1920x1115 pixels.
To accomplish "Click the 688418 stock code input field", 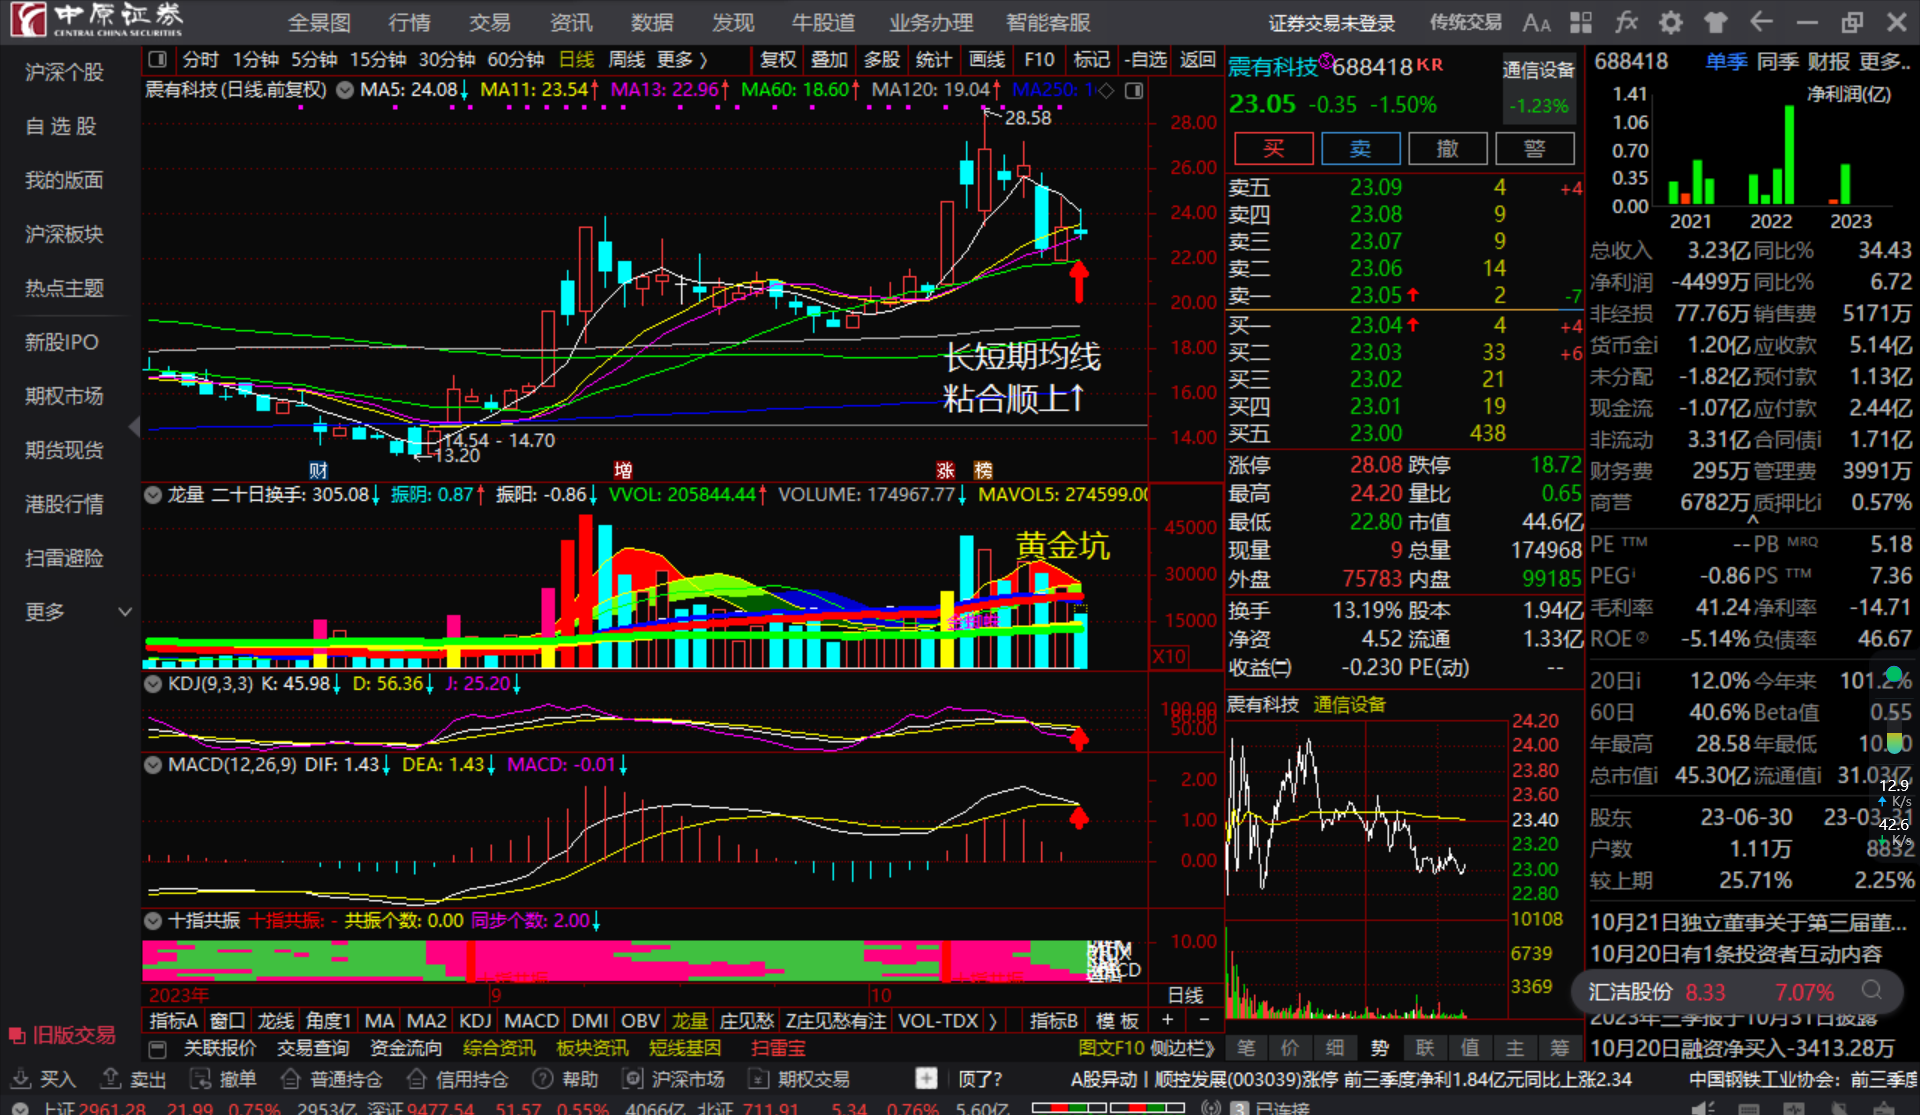I will 1631,62.
